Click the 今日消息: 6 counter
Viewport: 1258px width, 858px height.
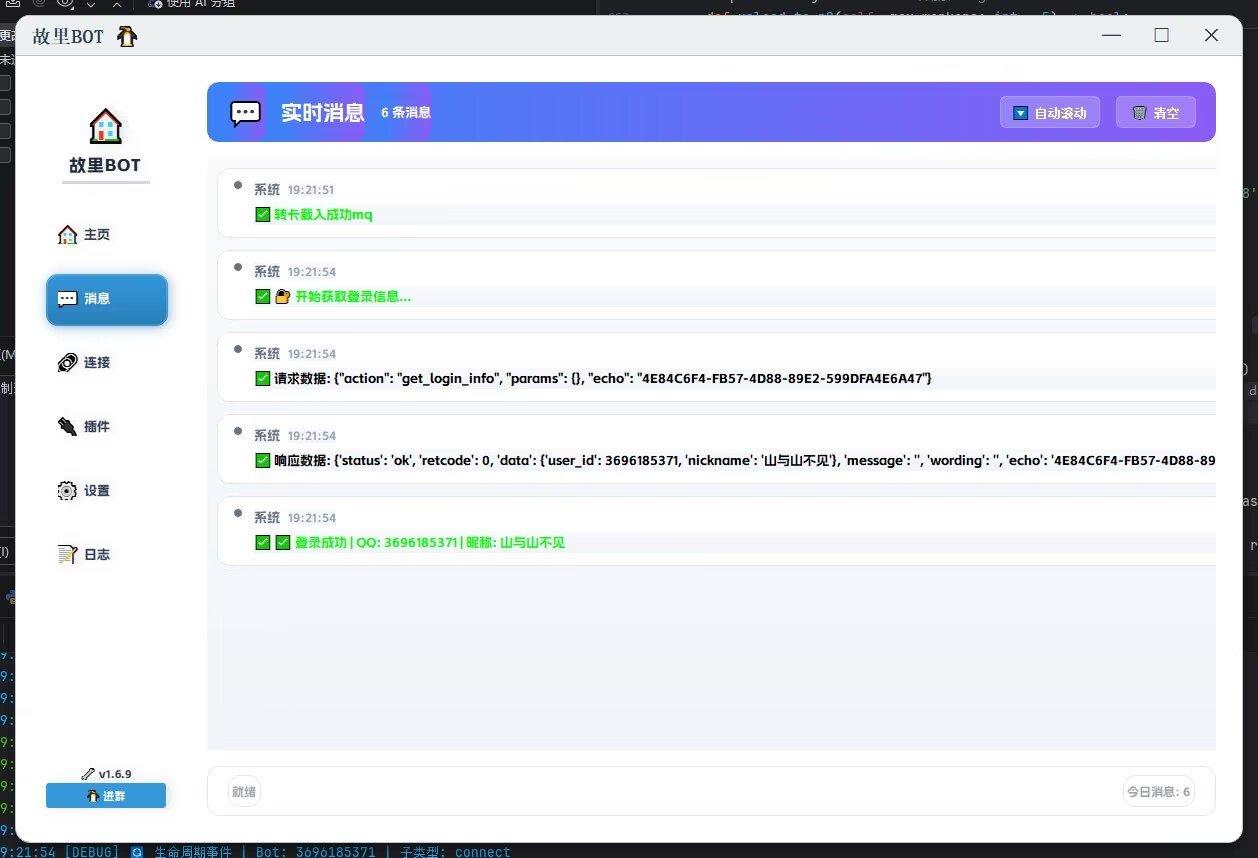coord(1158,792)
